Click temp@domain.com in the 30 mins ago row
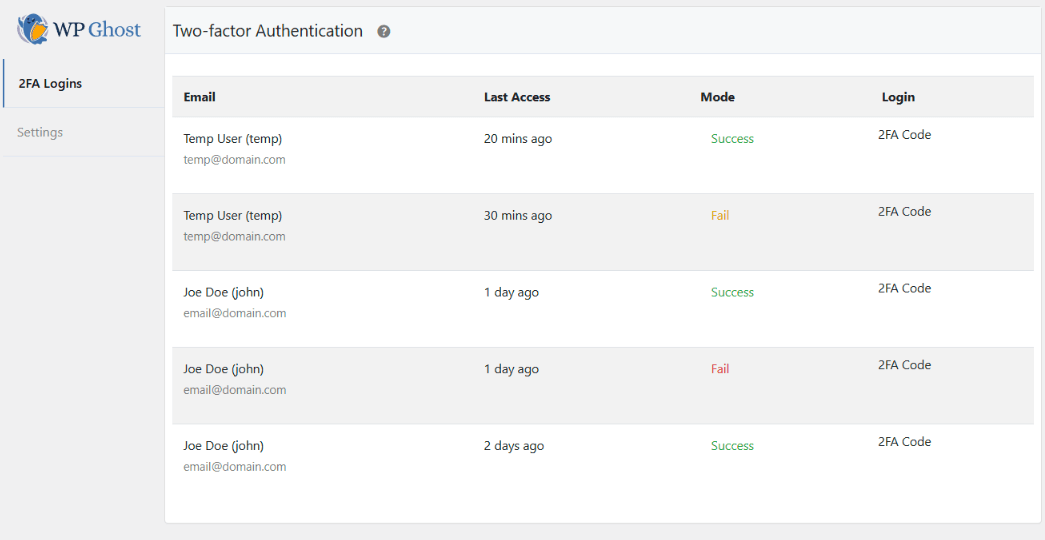The height and width of the screenshot is (540, 1045). click(235, 236)
